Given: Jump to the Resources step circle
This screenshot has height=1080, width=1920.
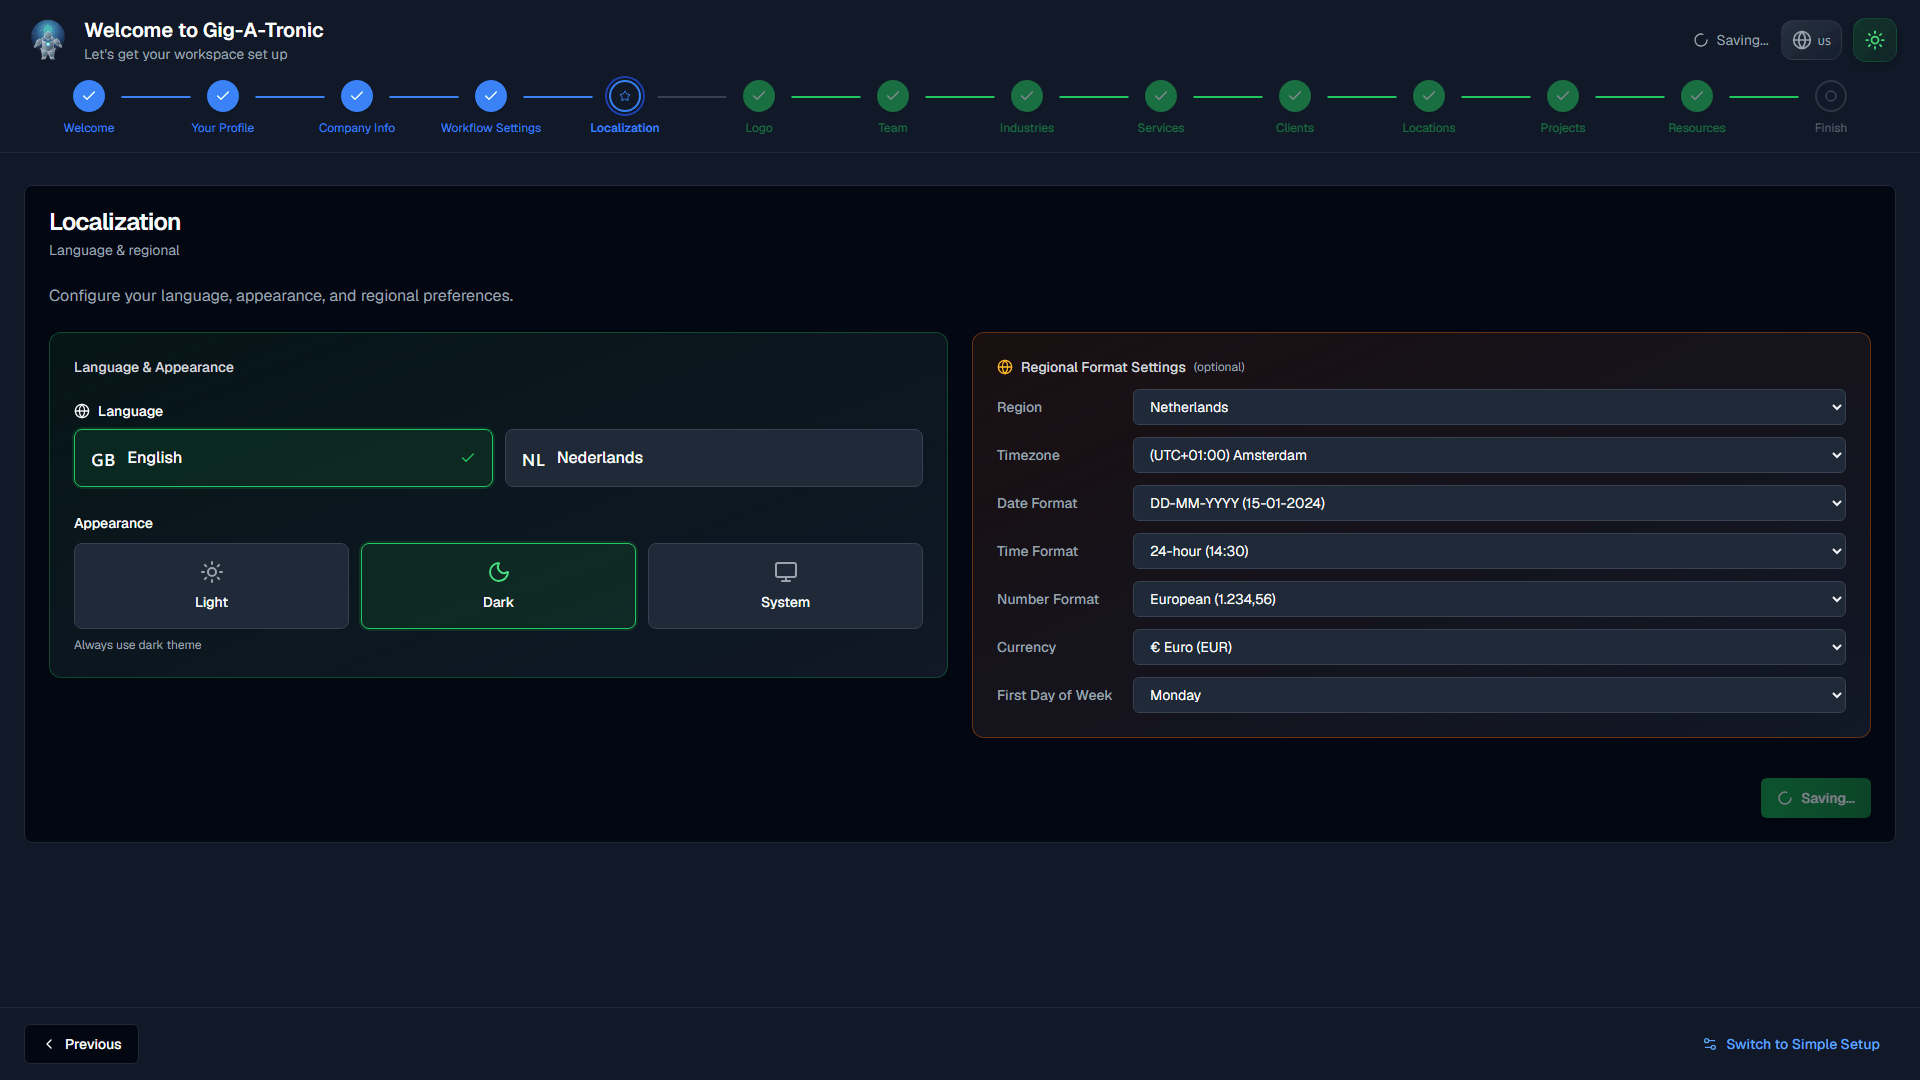Looking at the screenshot, I should [1697, 96].
